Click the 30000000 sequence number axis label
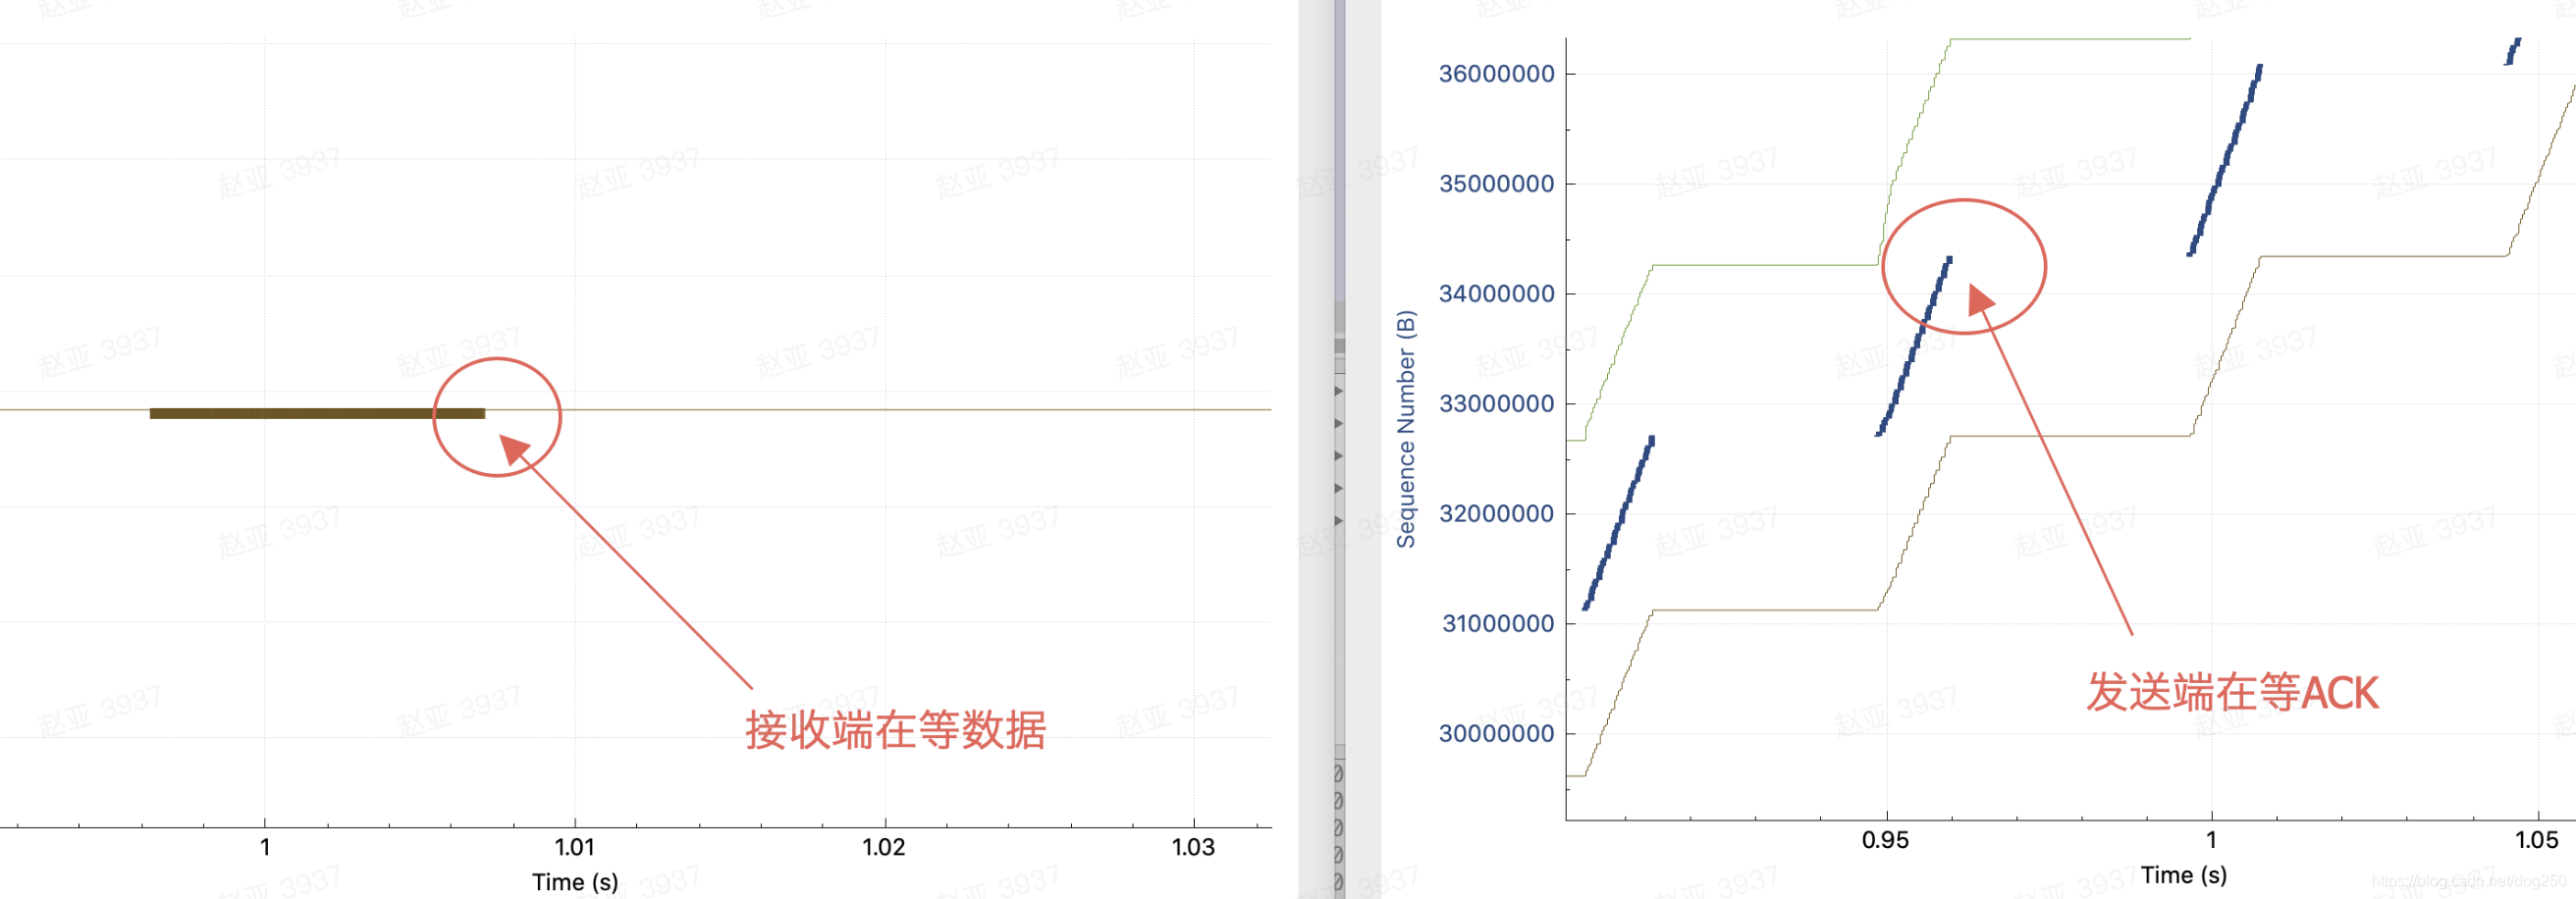This screenshot has height=899, width=2576. (x=1496, y=734)
